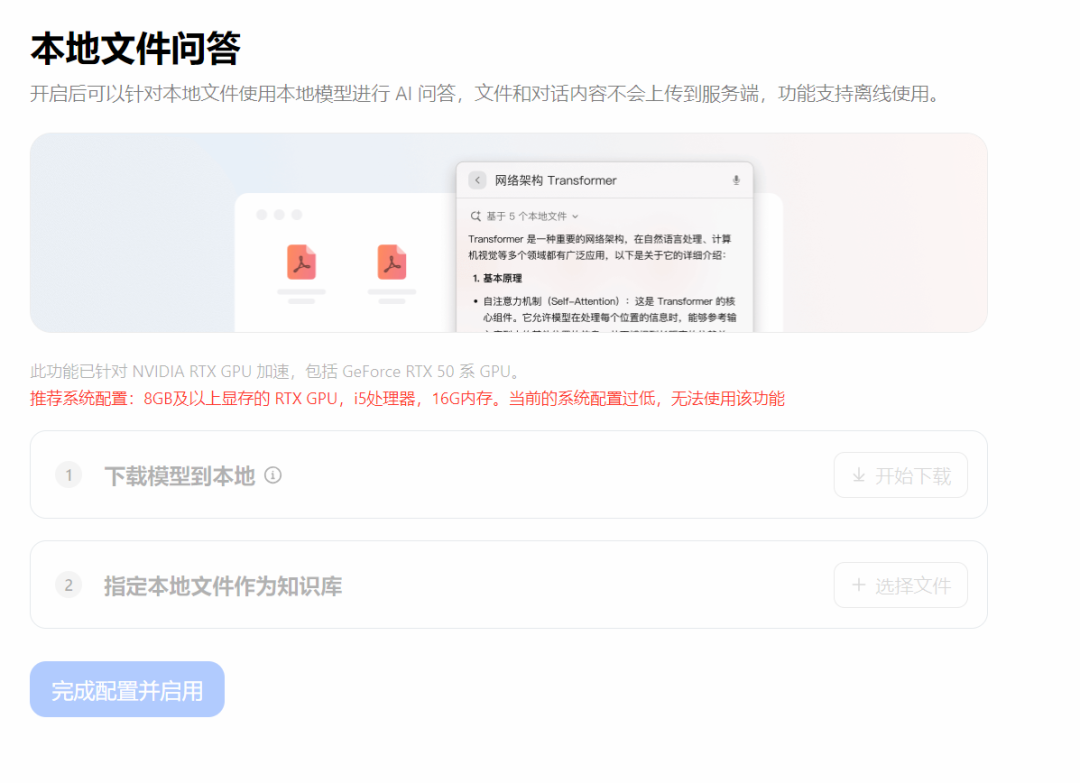The width and height of the screenshot is (1080, 783).
Task: Click the 选择文件 button
Action: coord(900,585)
